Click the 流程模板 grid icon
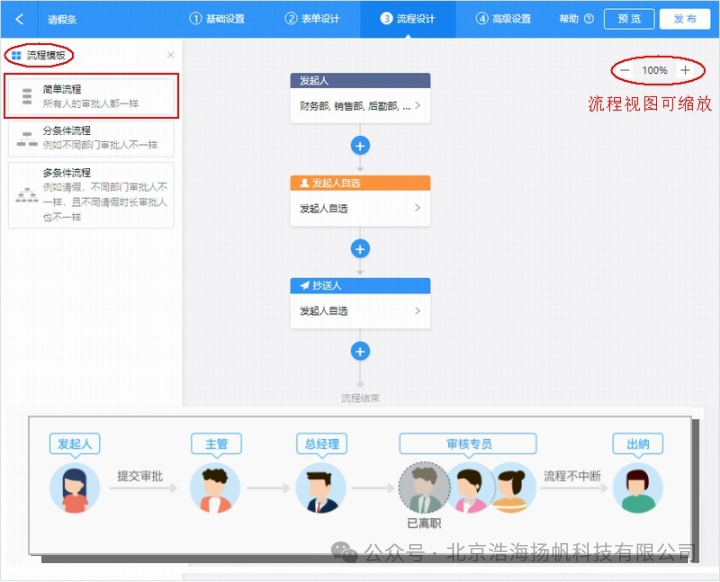The image size is (720, 582). click(17, 56)
